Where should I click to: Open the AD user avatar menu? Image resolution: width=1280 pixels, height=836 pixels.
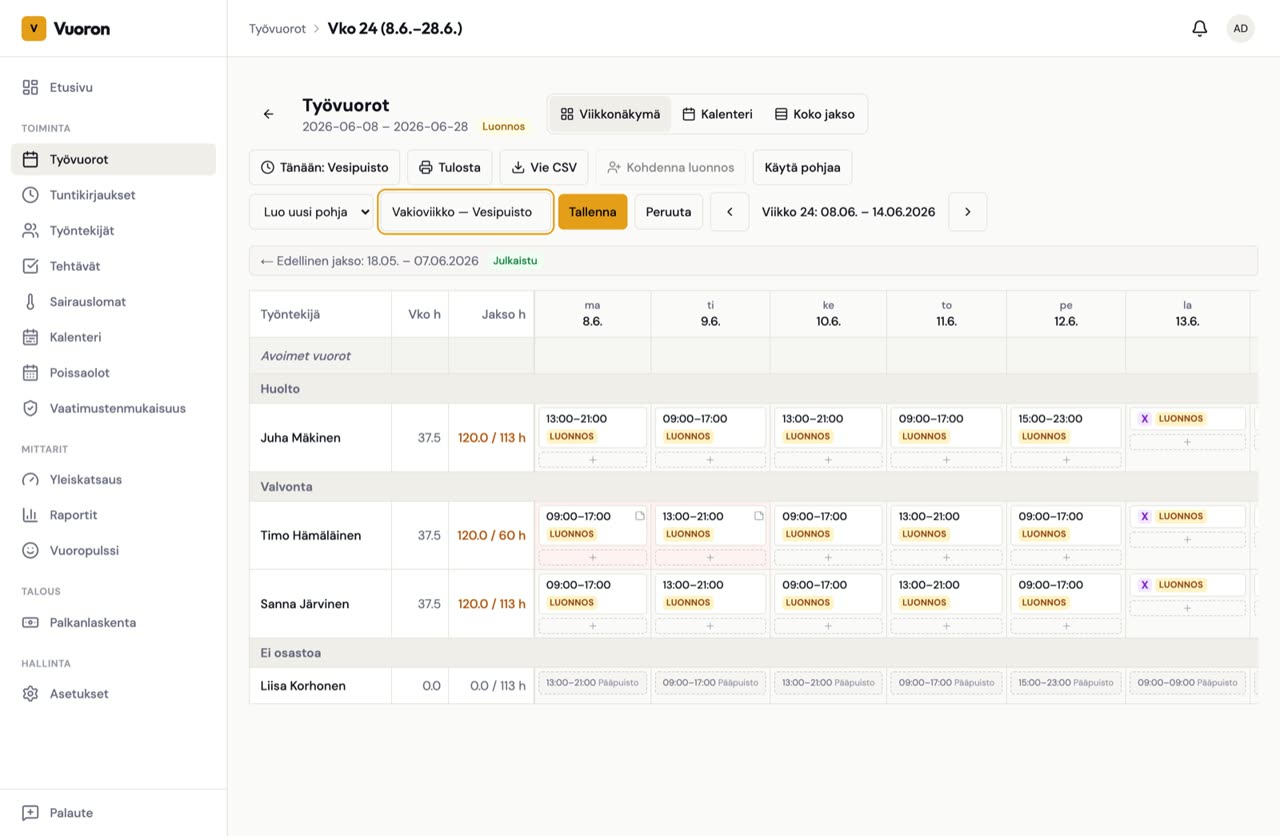click(x=1240, y=29)
